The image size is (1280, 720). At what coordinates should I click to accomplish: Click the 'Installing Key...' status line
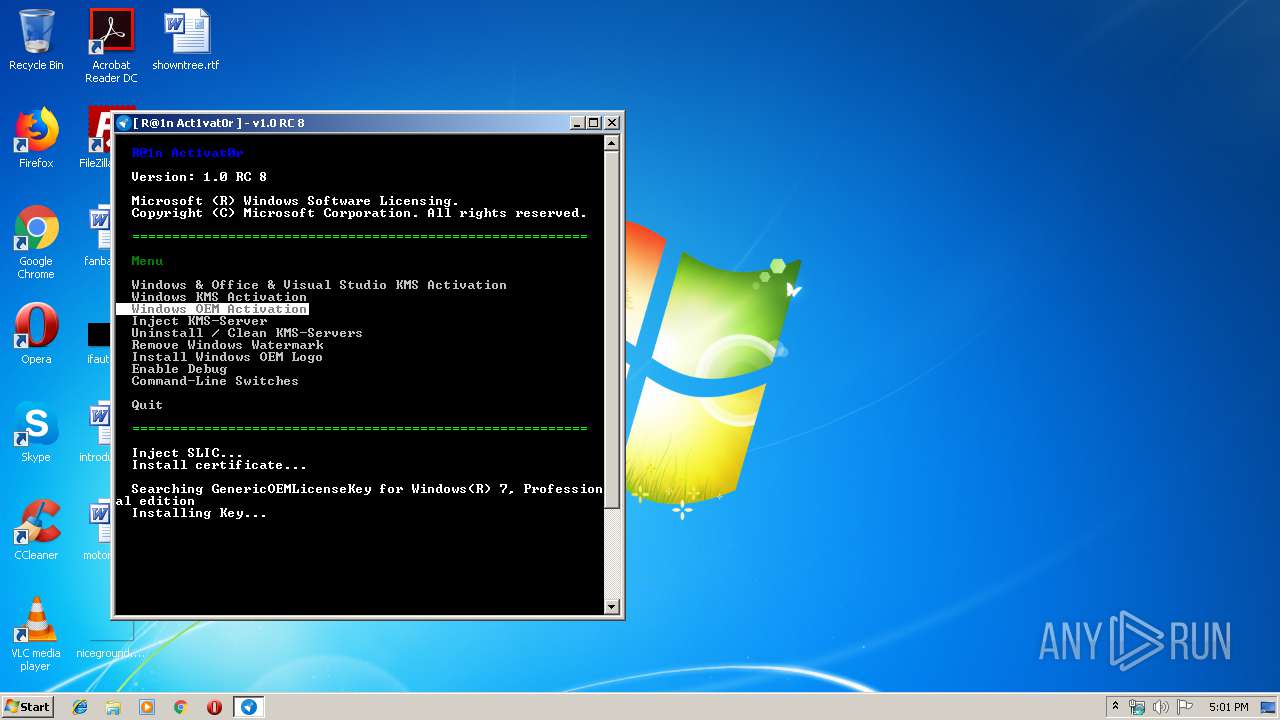coord(199,513)
